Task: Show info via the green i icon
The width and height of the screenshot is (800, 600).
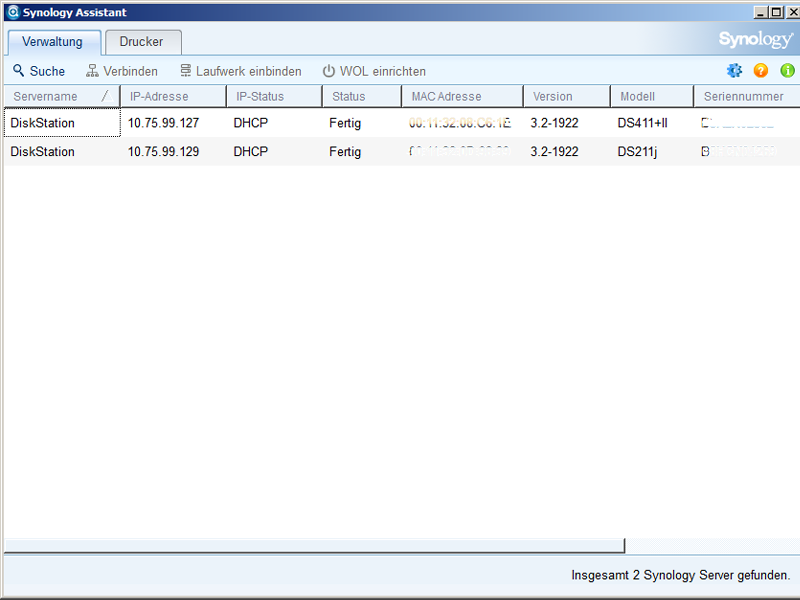Action: click(787, 70)
